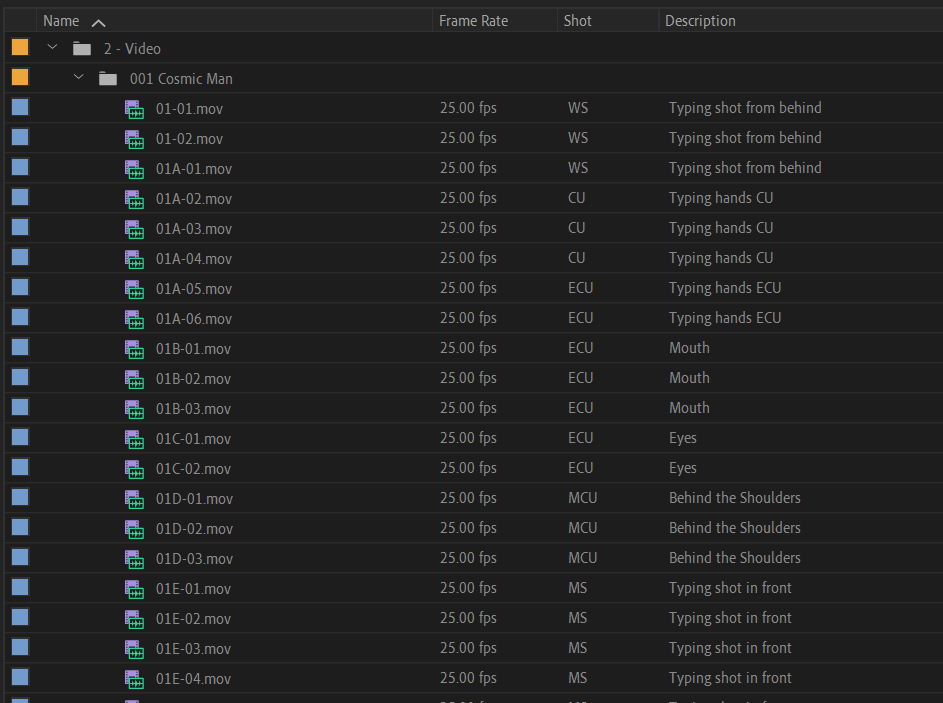
Task: Select the 01A-05.mov file name
Action: click(x=194, y=289)
